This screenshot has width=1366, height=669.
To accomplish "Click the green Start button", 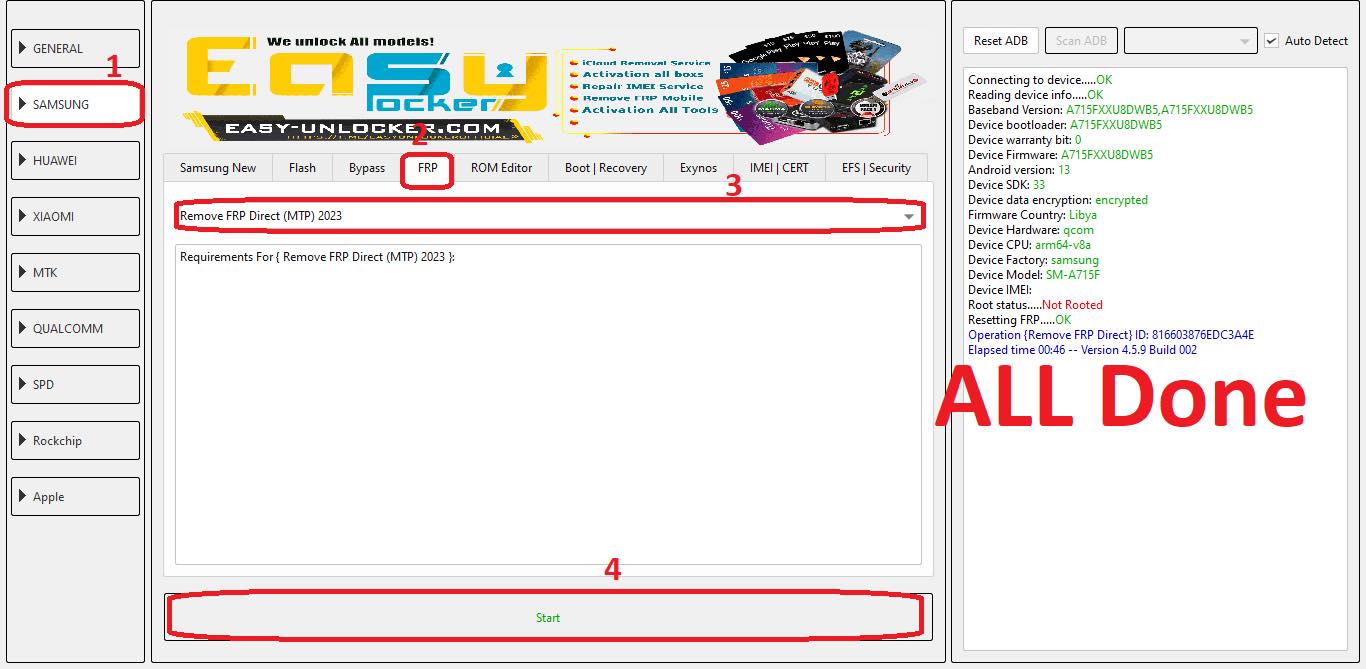I will (x=548, y=617).
